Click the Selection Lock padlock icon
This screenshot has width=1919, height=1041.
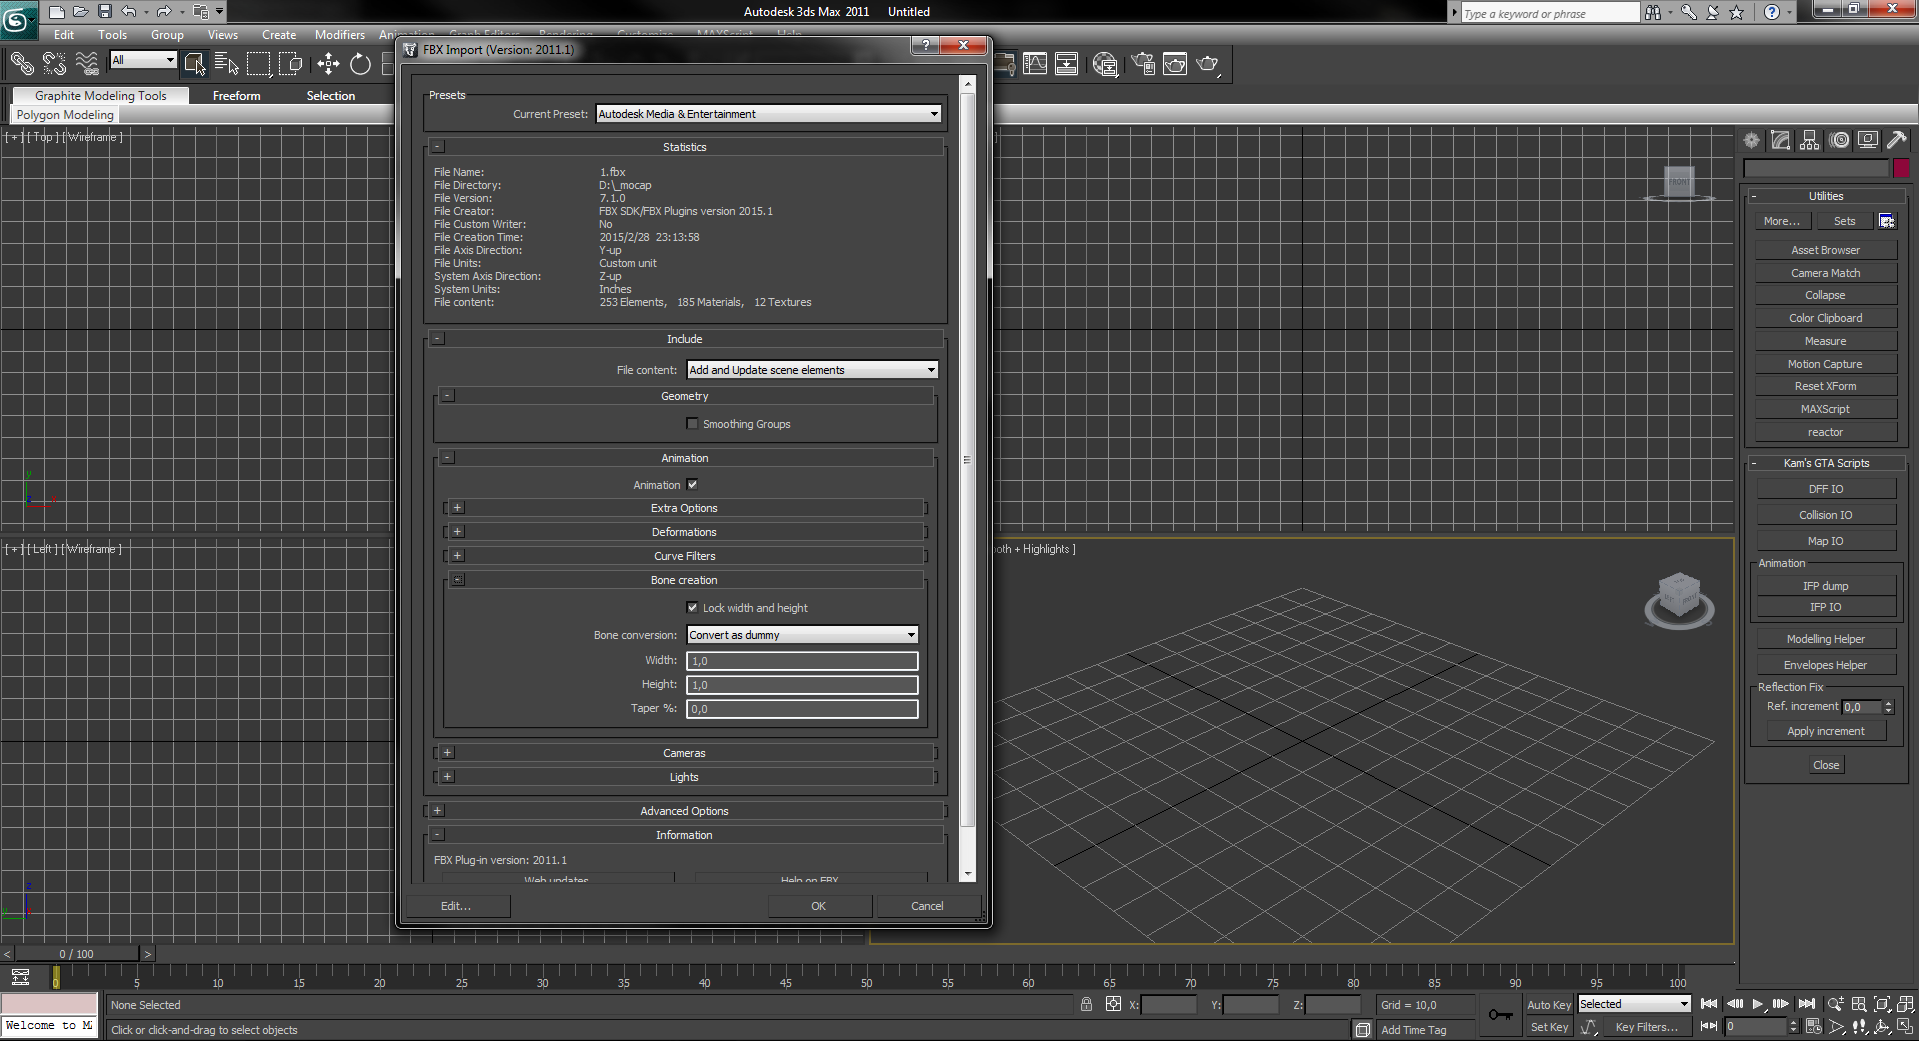1086,1004
